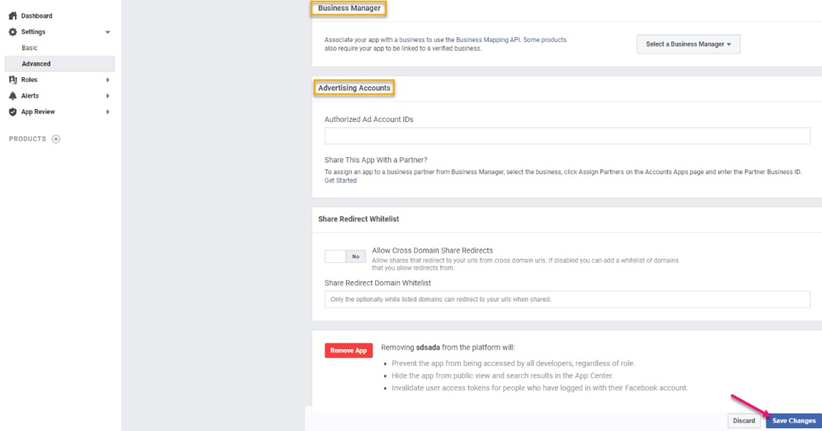822x431 pixels.
Task: Discard the pending changes
Action: [x=744, y=421]
